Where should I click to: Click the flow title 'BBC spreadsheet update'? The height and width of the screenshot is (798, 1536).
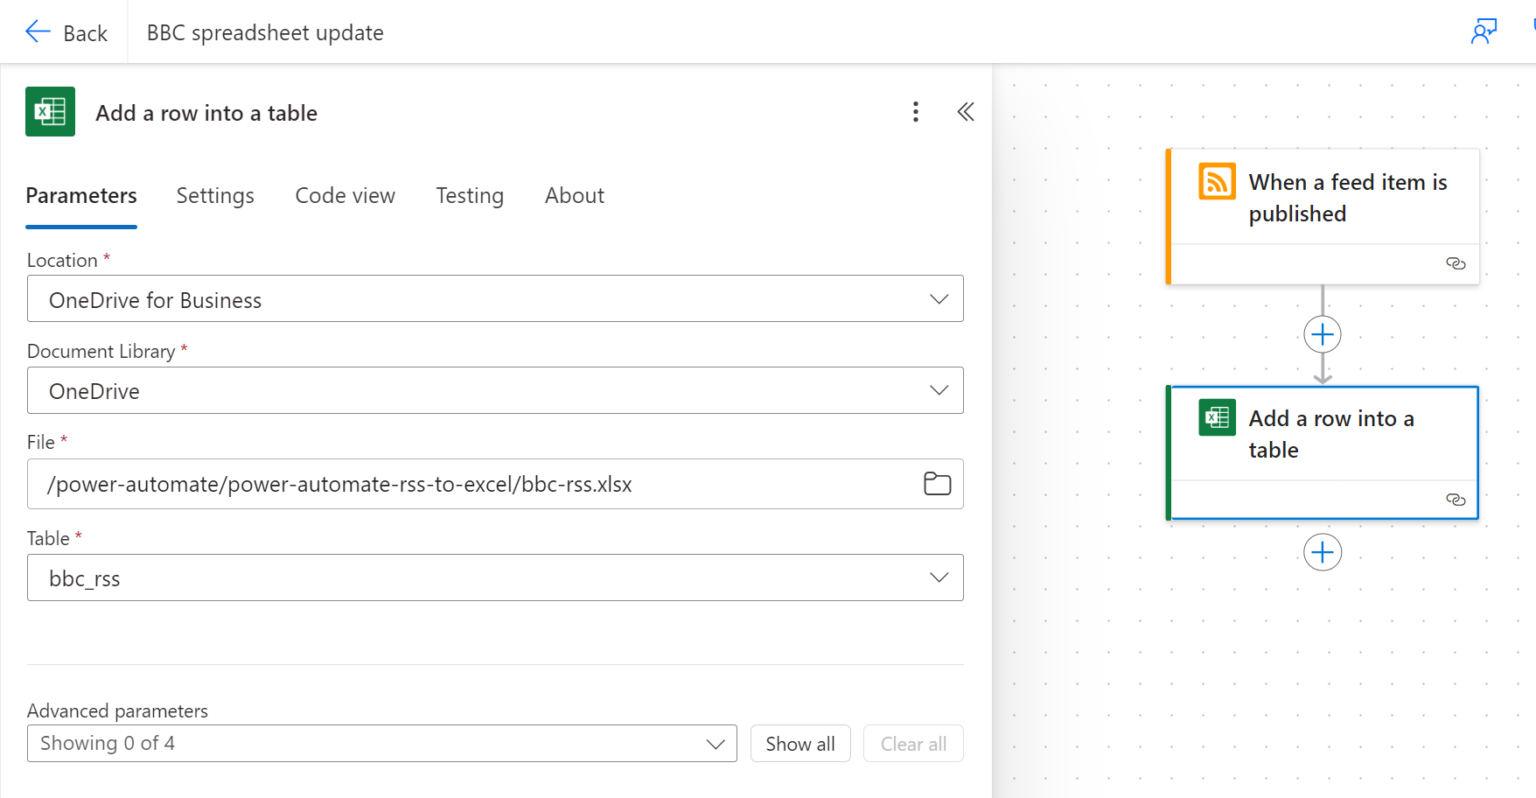click(265, 33)
